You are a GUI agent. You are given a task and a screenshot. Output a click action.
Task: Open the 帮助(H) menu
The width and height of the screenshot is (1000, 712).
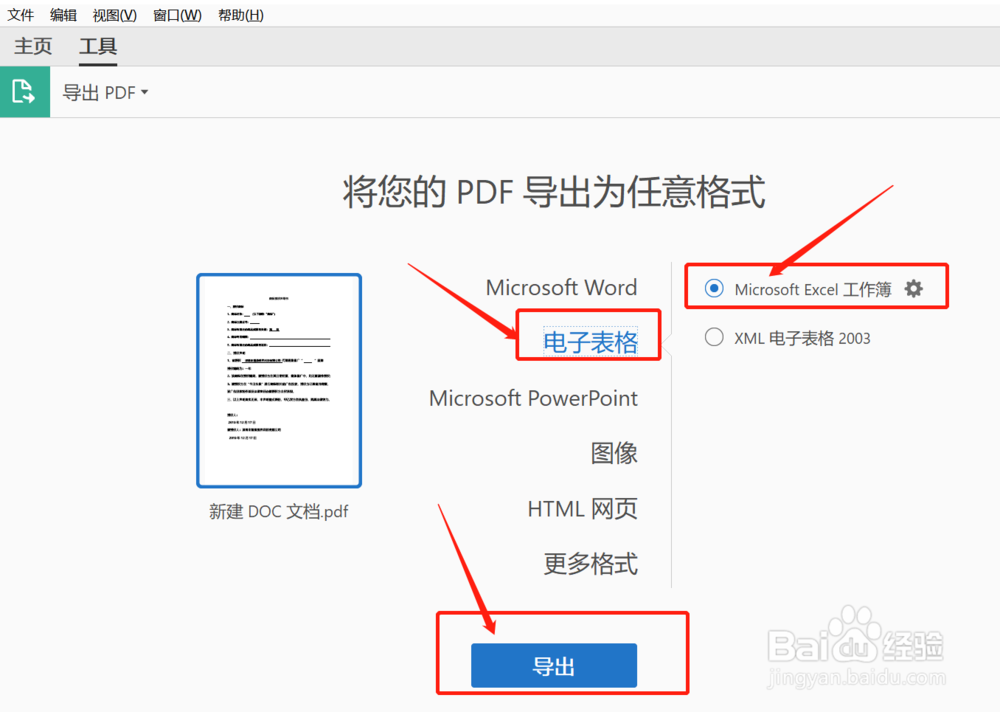(240, 15)
